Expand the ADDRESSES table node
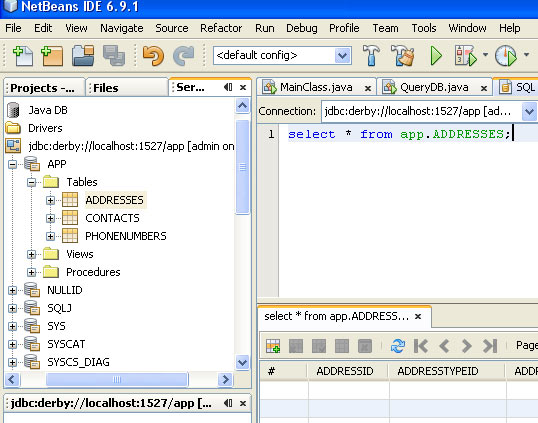The height and width of the screenshot is (423, 538). (x=50, y=200)
